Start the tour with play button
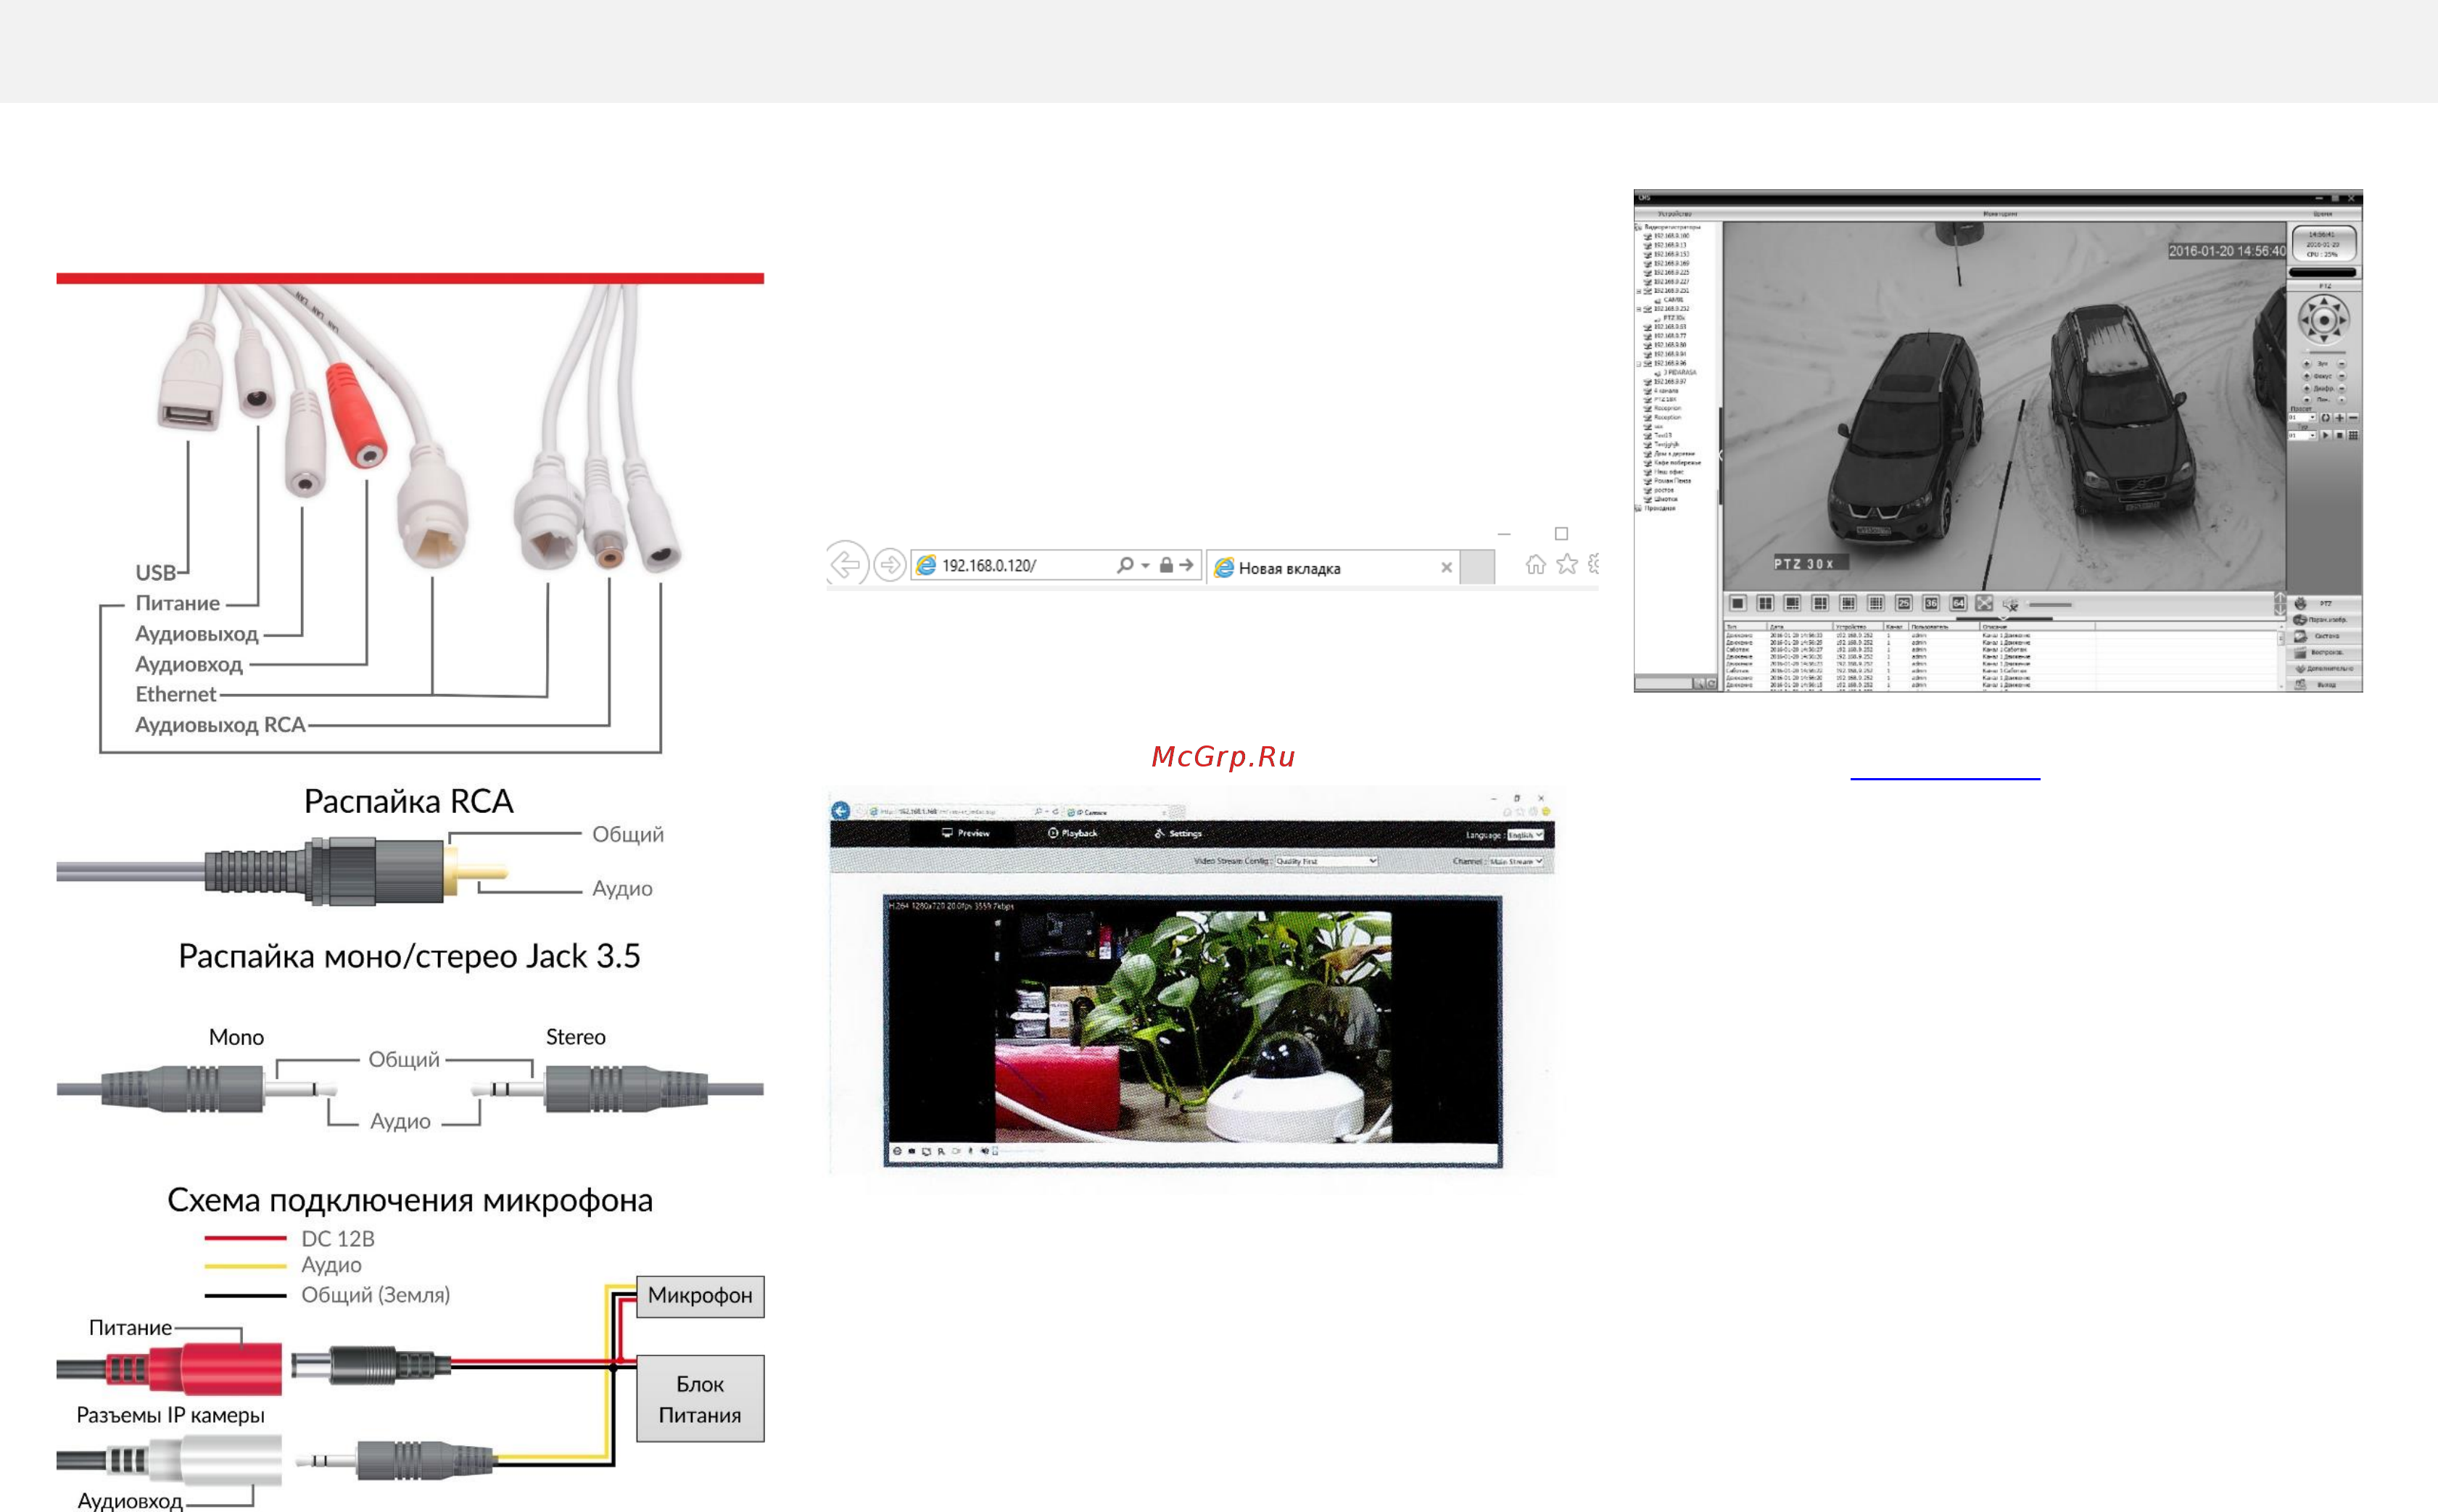The image size is (2438, 1512). click(2326, 436)
